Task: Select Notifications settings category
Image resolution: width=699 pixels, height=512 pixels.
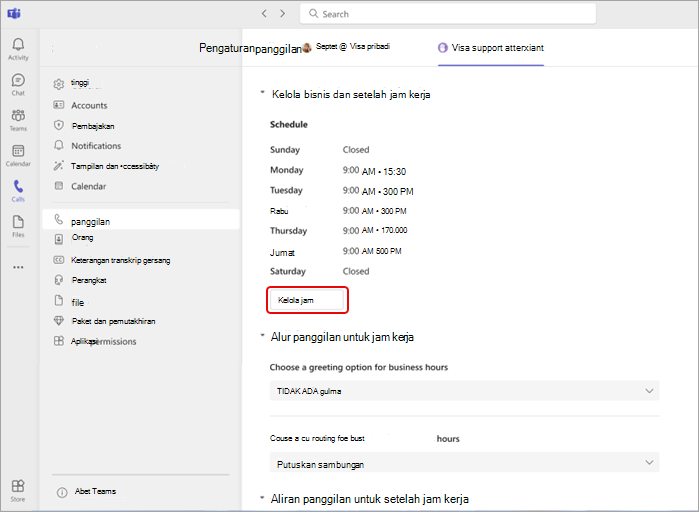Action: [x=96, y=146]
